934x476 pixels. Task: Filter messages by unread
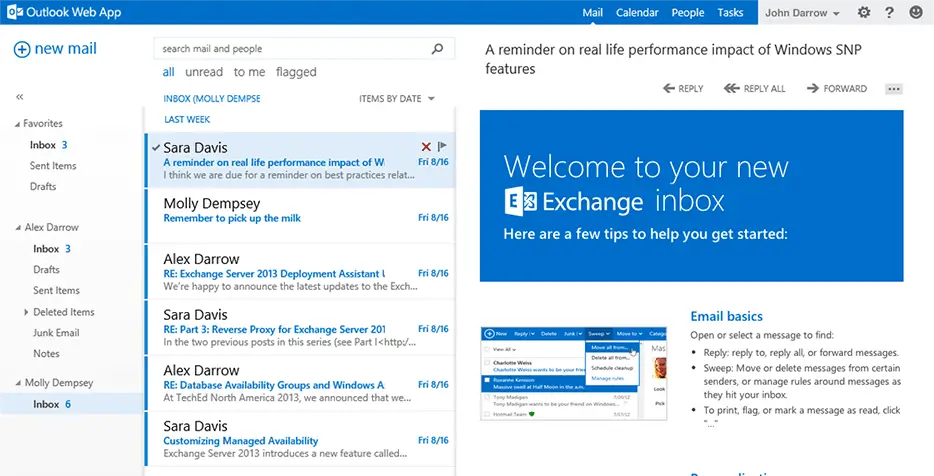tap(204, 72)
